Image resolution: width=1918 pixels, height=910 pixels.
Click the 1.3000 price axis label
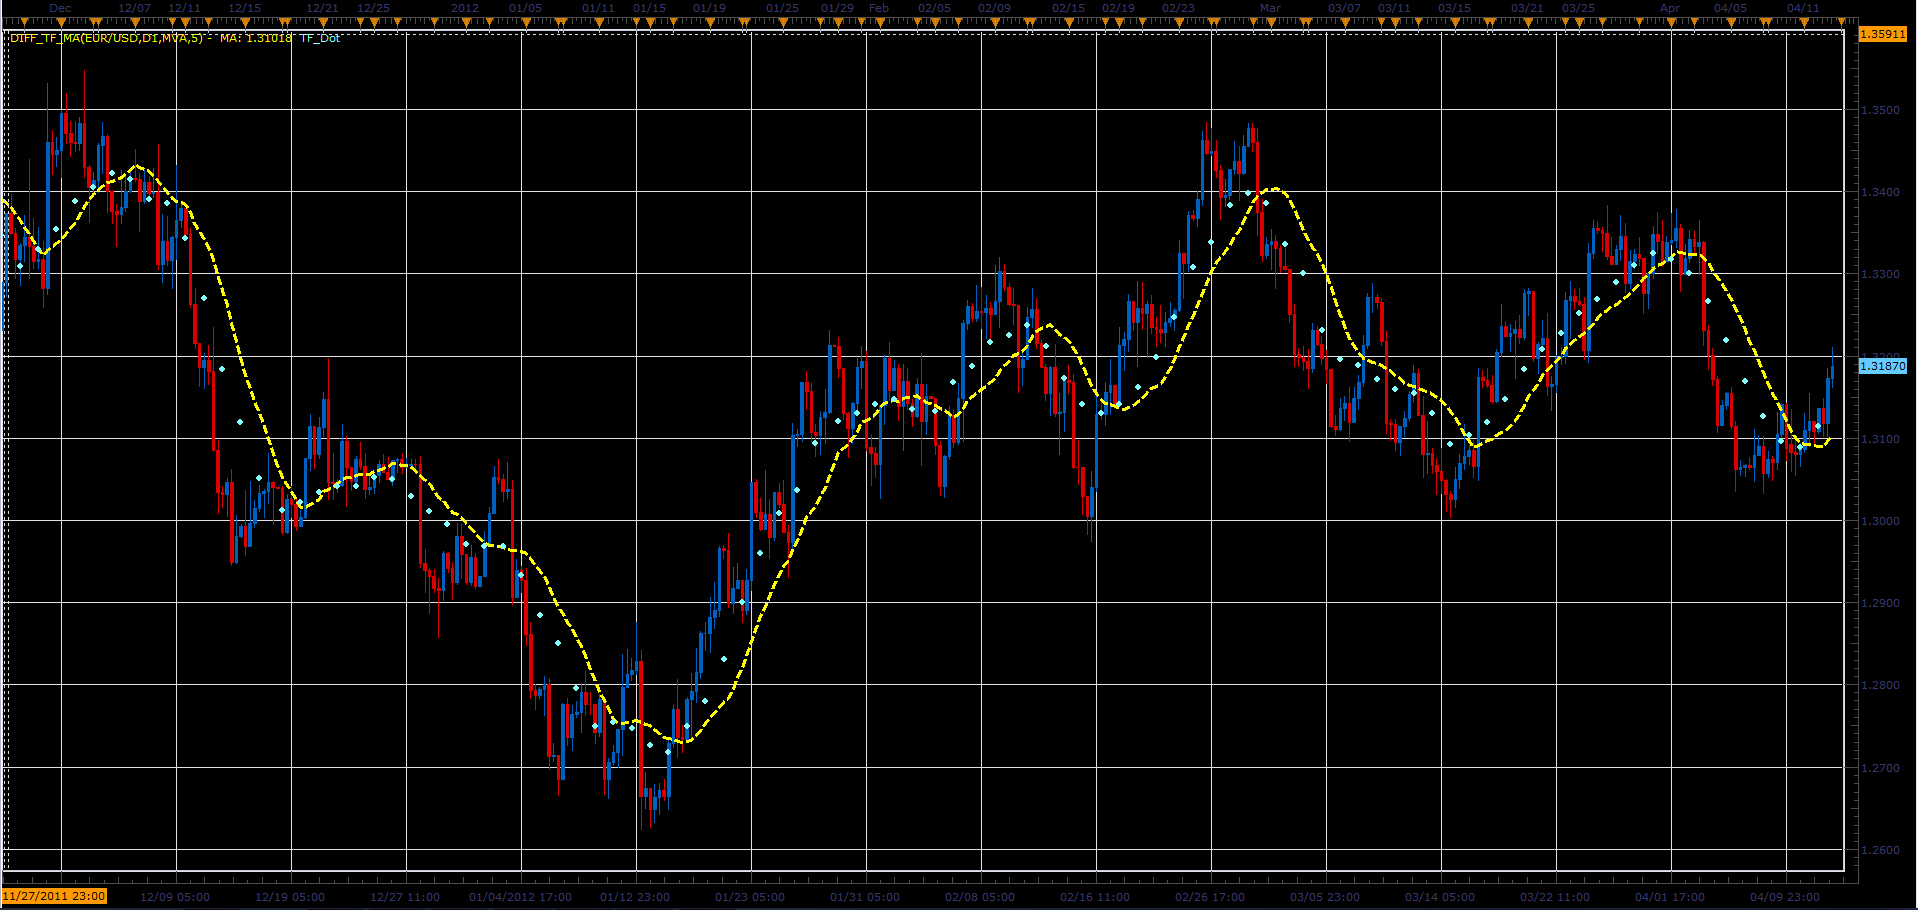tap(1880, 521)
